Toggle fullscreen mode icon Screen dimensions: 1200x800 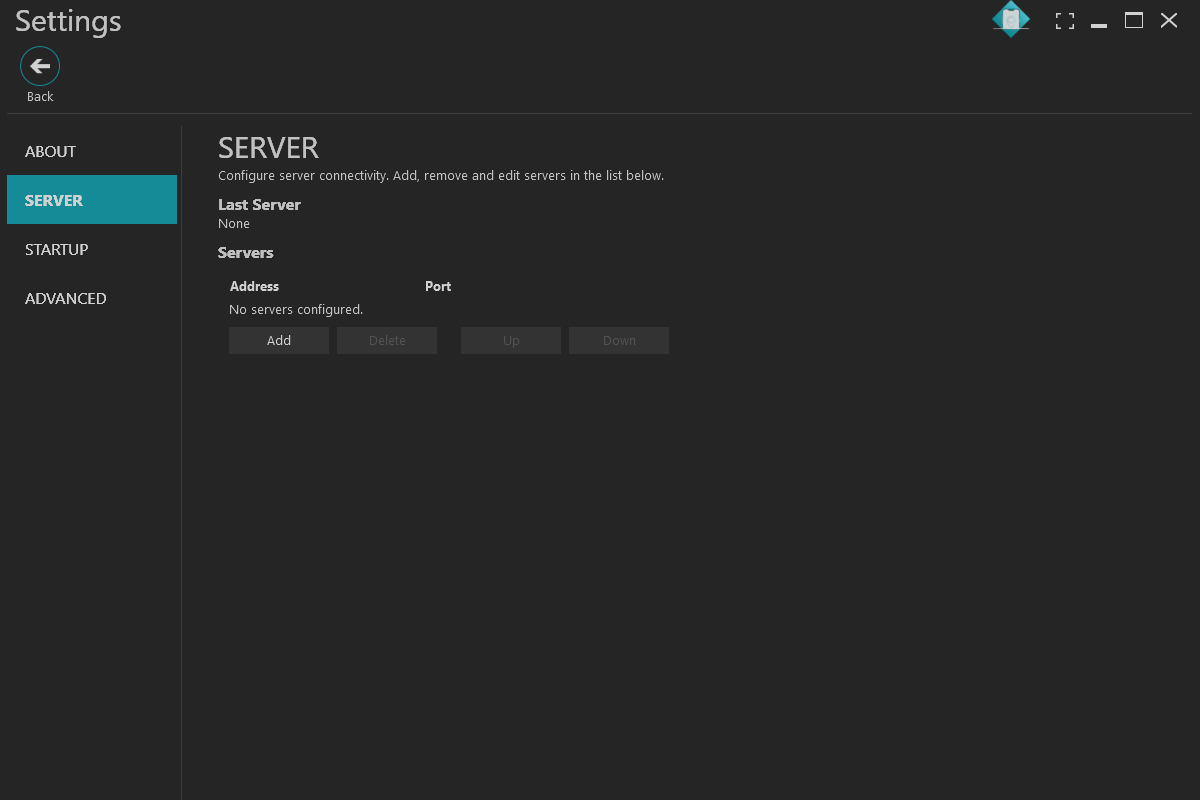click(x=1065, y=21)
